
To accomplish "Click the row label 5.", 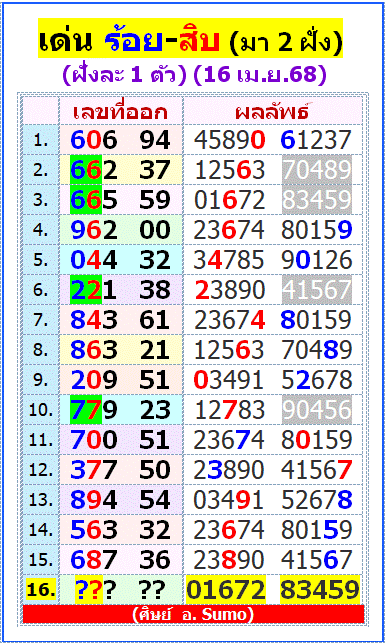I will 41,260.
